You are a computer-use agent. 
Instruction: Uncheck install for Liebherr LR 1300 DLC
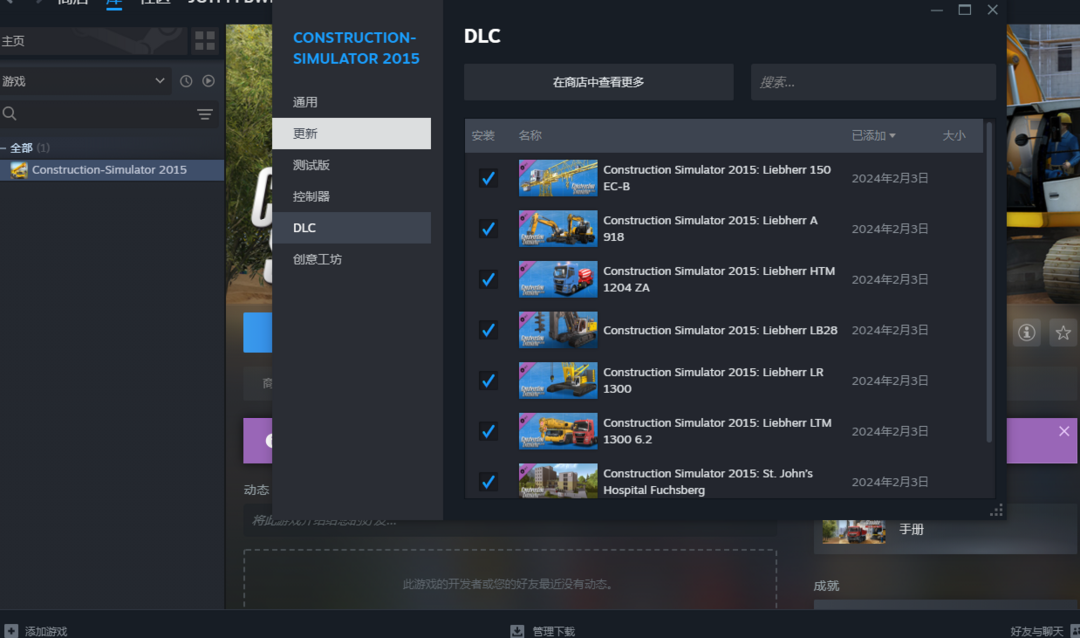[488, 380]
